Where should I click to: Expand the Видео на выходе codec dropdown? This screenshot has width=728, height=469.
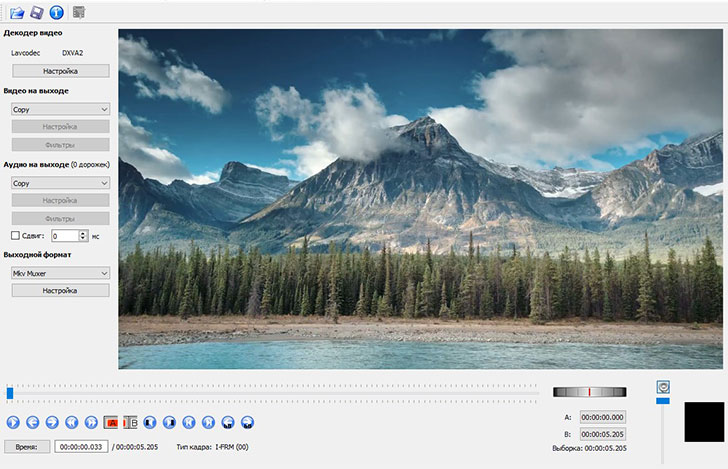tap(60, 109)
